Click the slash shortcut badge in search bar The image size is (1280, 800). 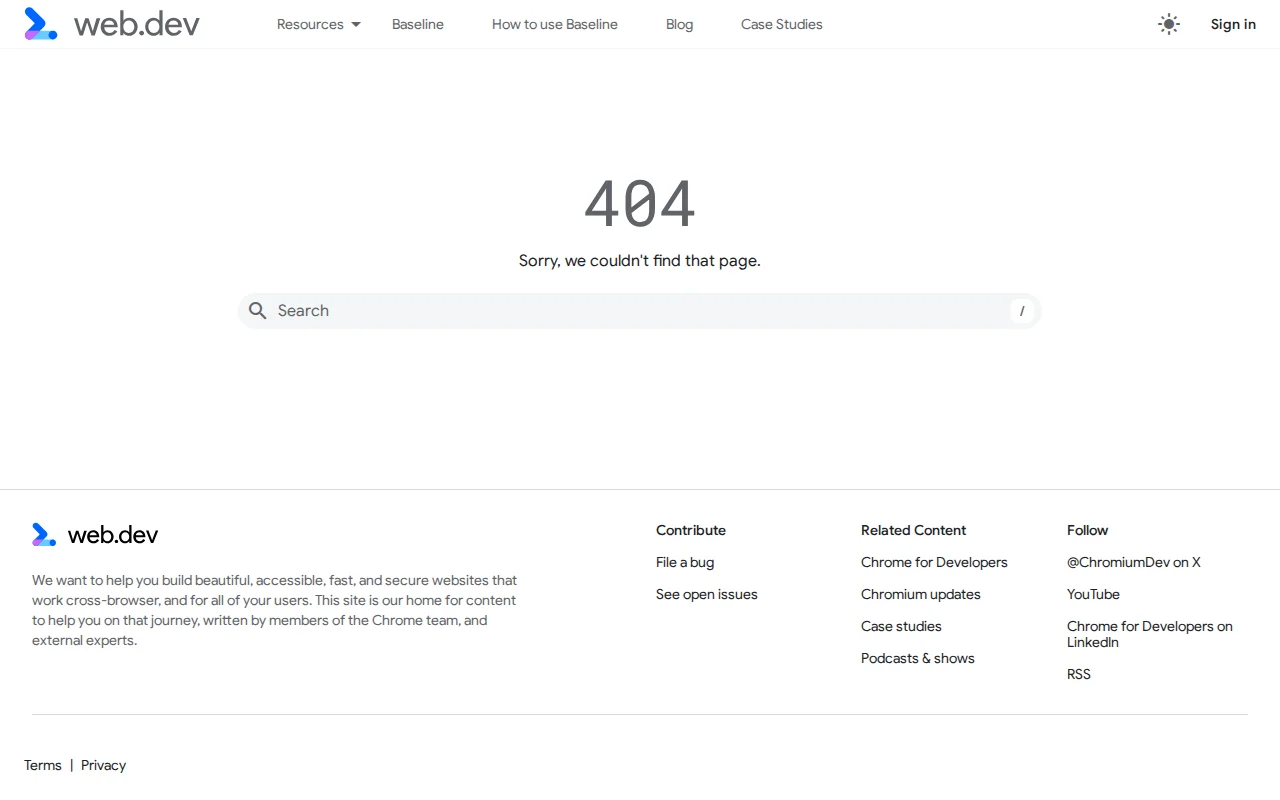point(1021,311)
